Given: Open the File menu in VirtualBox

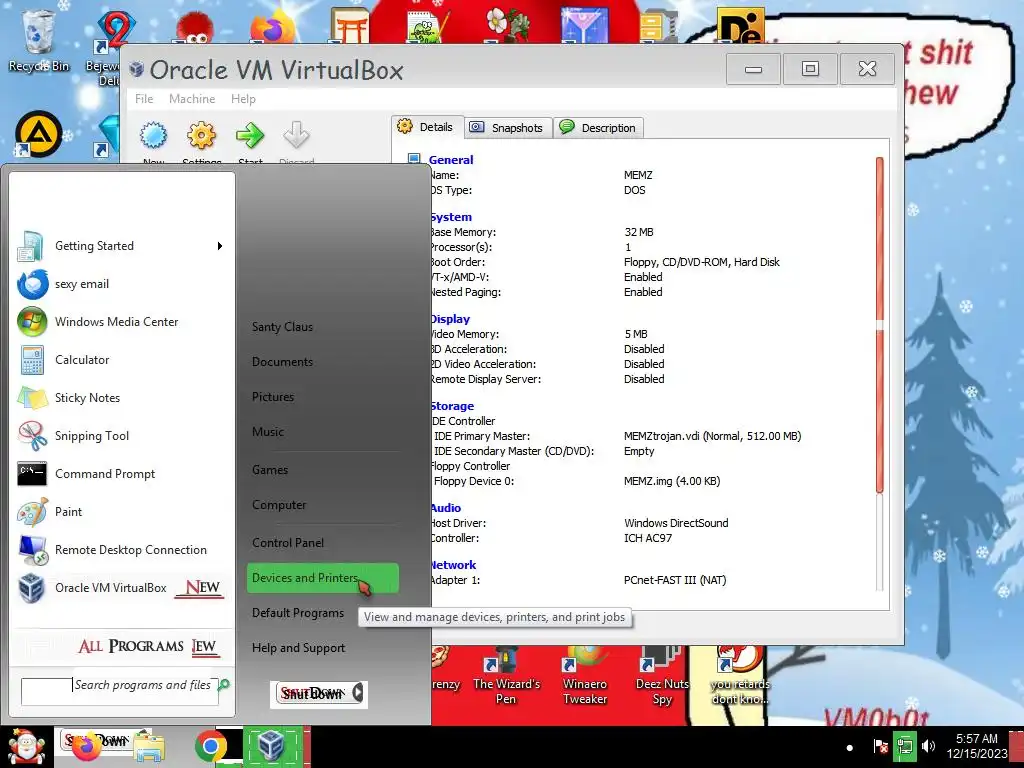Looking at the screenshot, I should (144, 99).
